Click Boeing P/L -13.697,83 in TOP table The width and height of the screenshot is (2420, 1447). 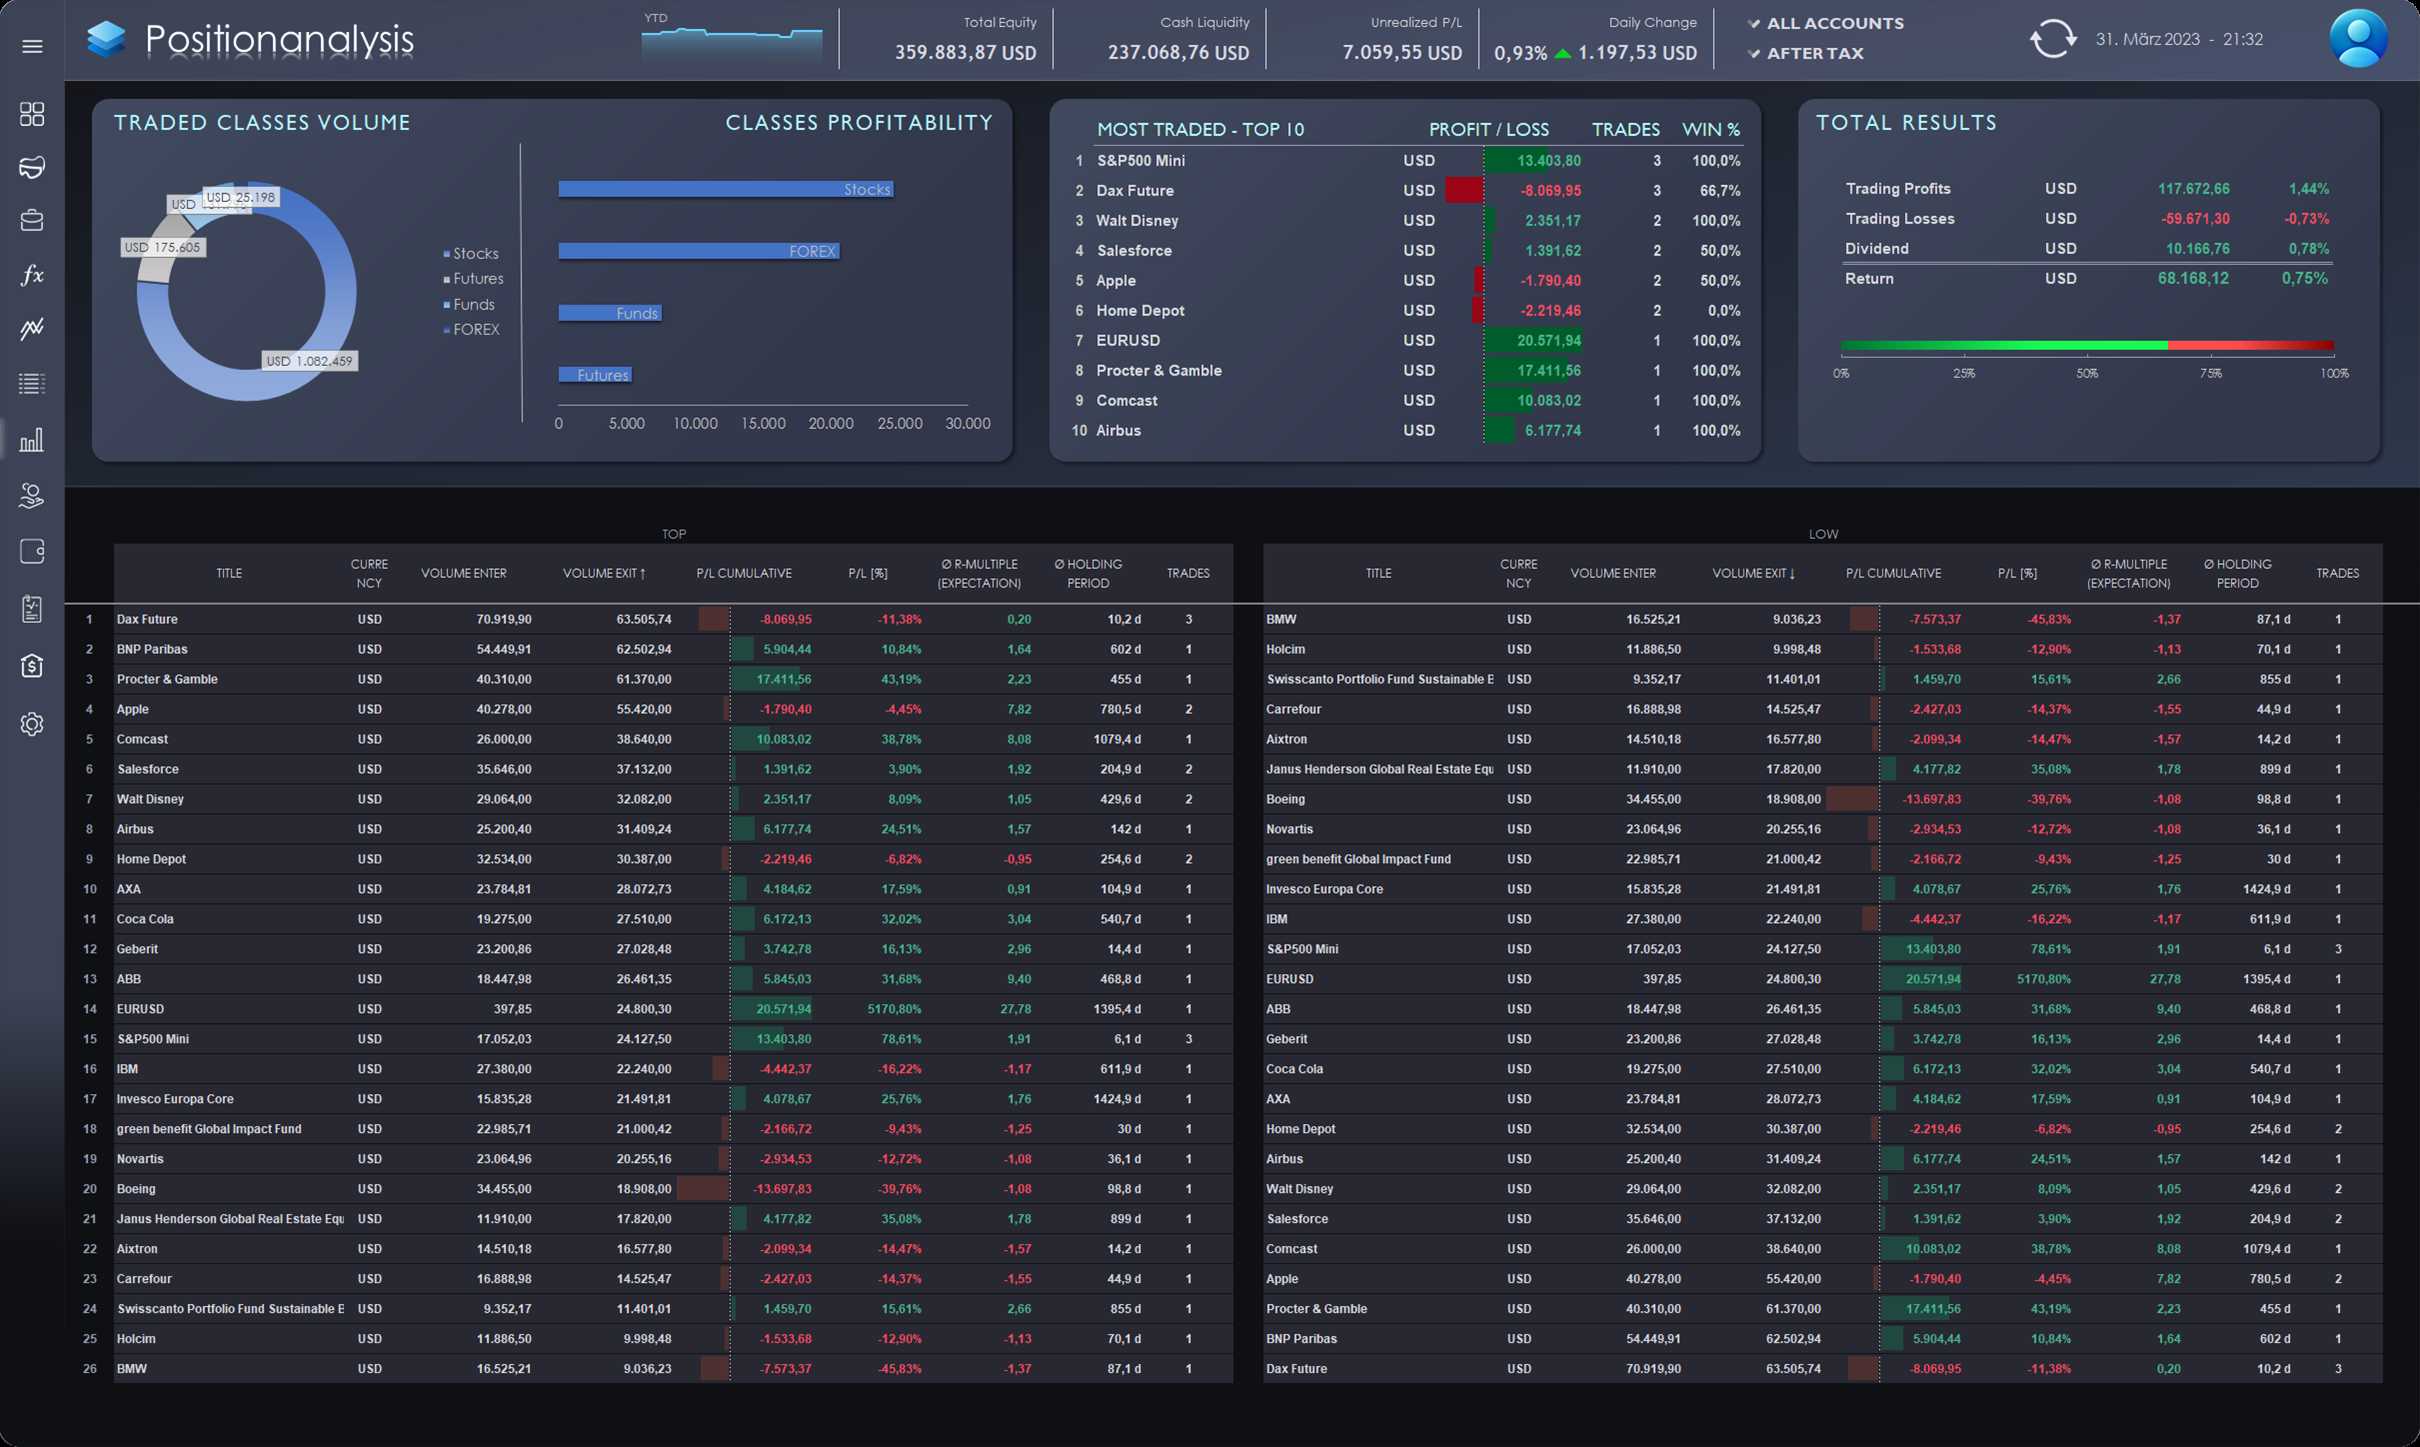[782, 1189]
